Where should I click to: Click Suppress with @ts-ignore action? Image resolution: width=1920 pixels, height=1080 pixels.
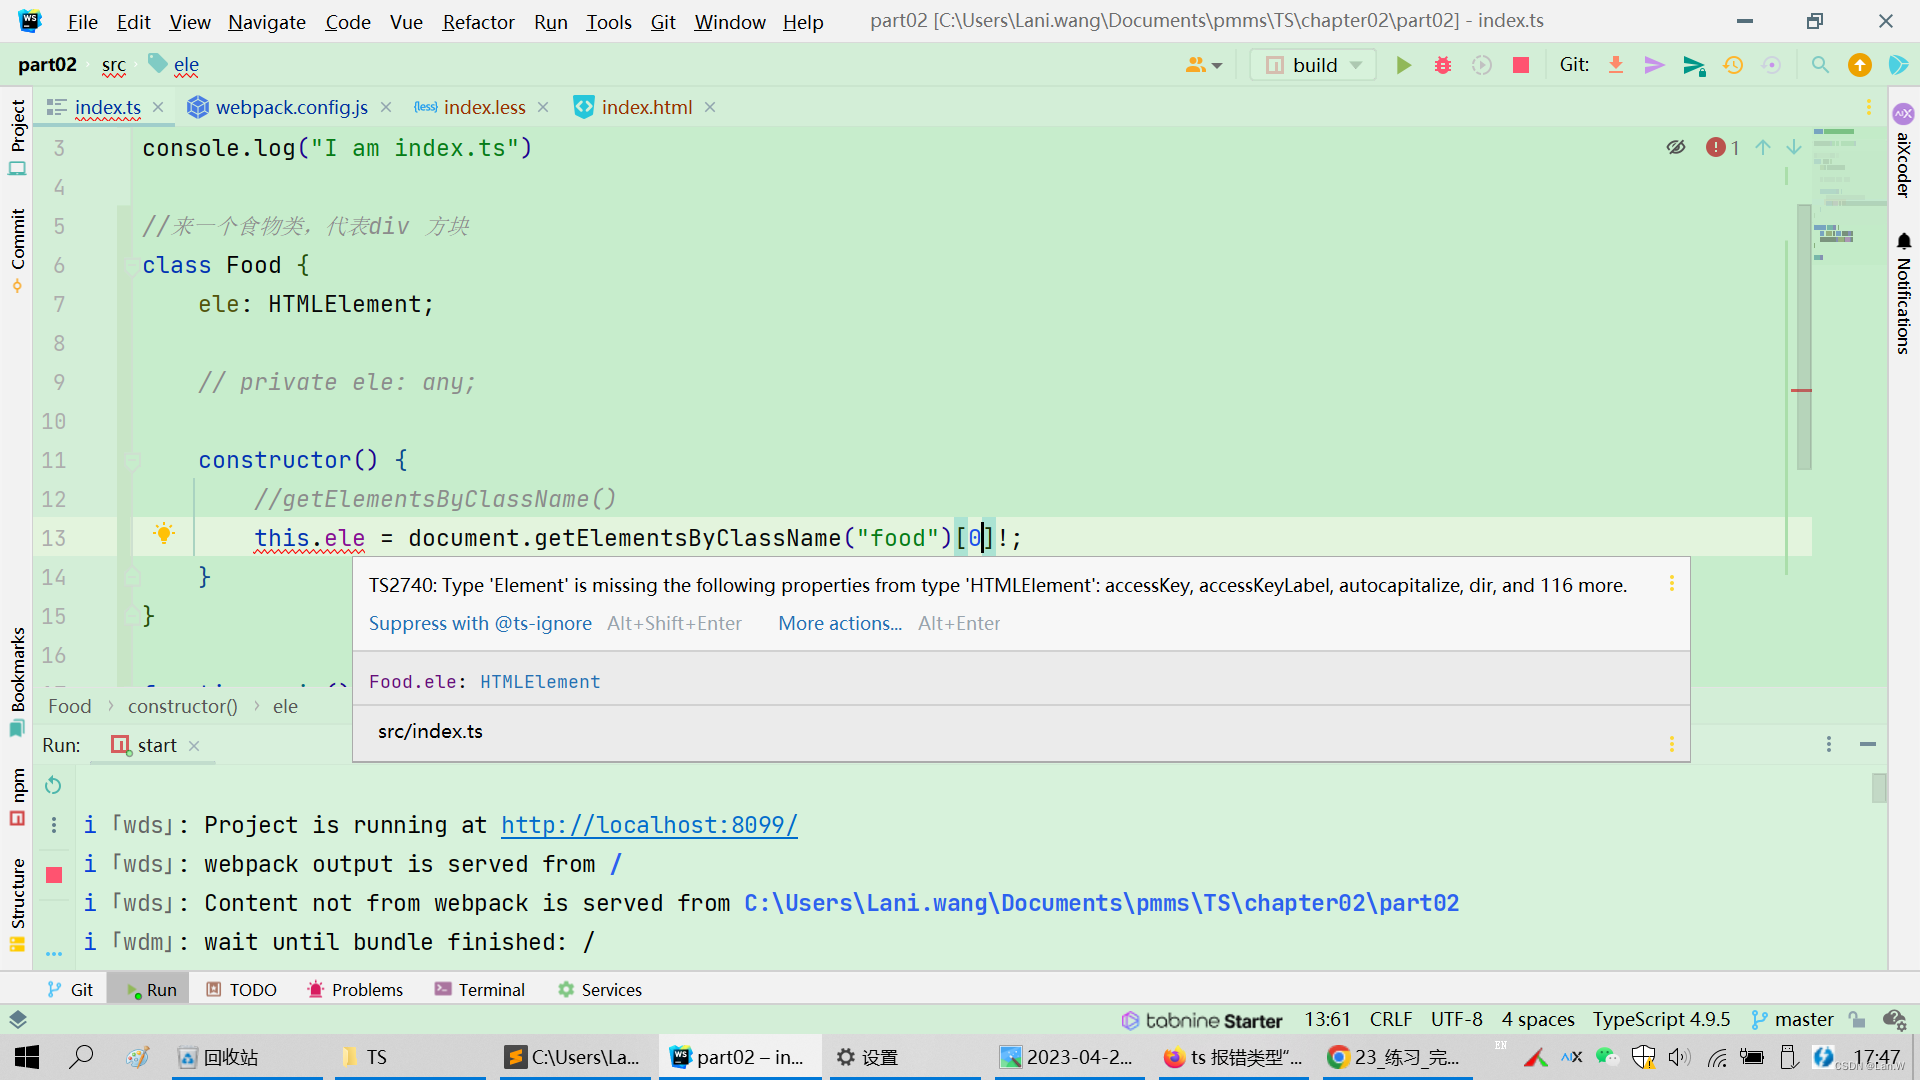tap(480, 623)
